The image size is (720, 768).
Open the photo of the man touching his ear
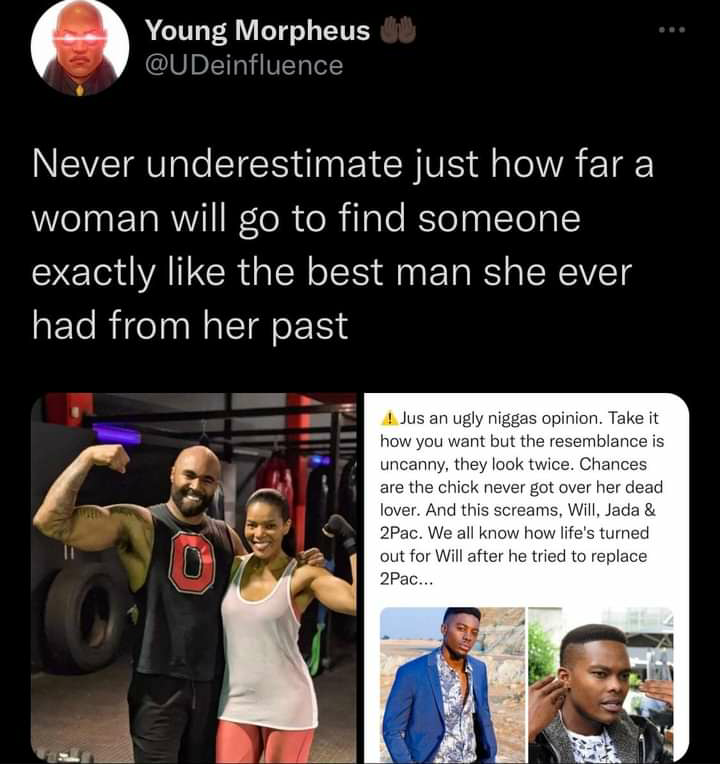601,684
